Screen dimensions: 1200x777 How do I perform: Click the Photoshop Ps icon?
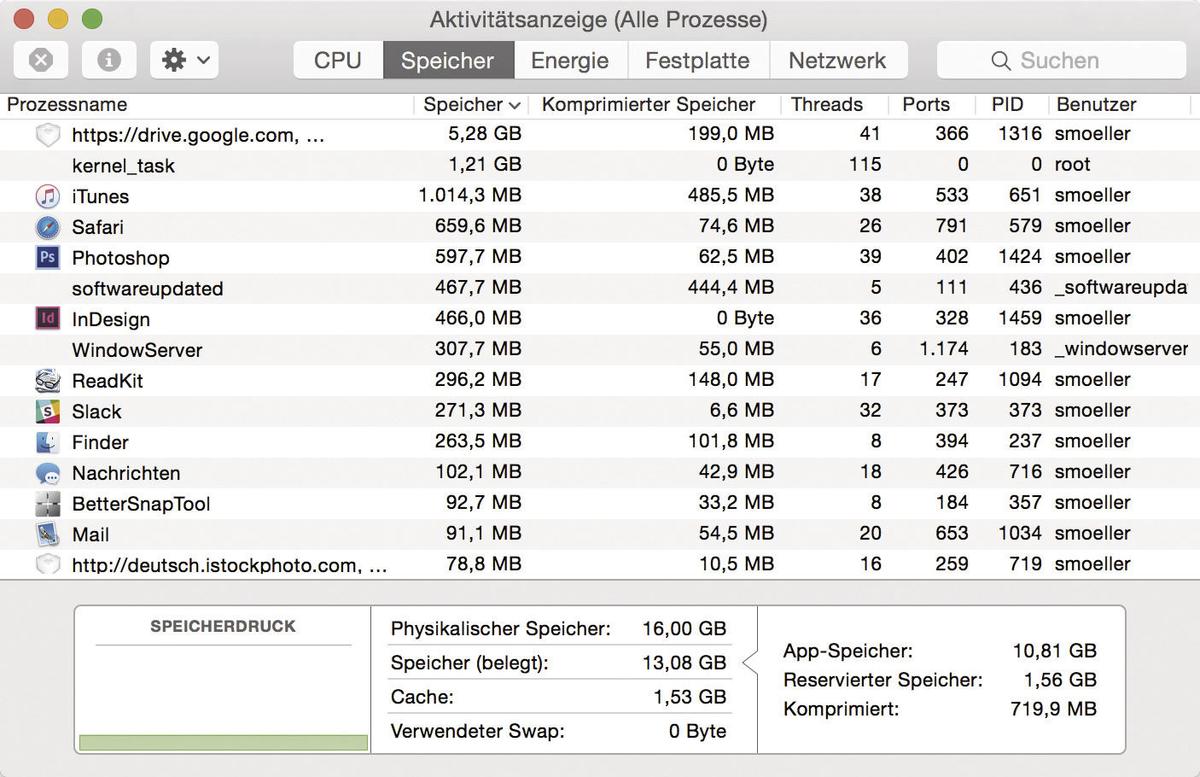pyautogui.click(x=47, y=258)
